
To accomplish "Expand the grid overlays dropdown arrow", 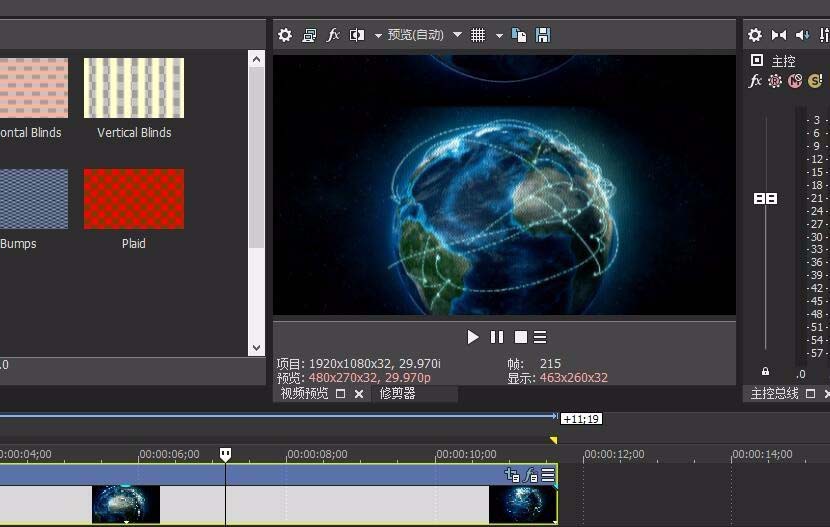I will point(499,35).
